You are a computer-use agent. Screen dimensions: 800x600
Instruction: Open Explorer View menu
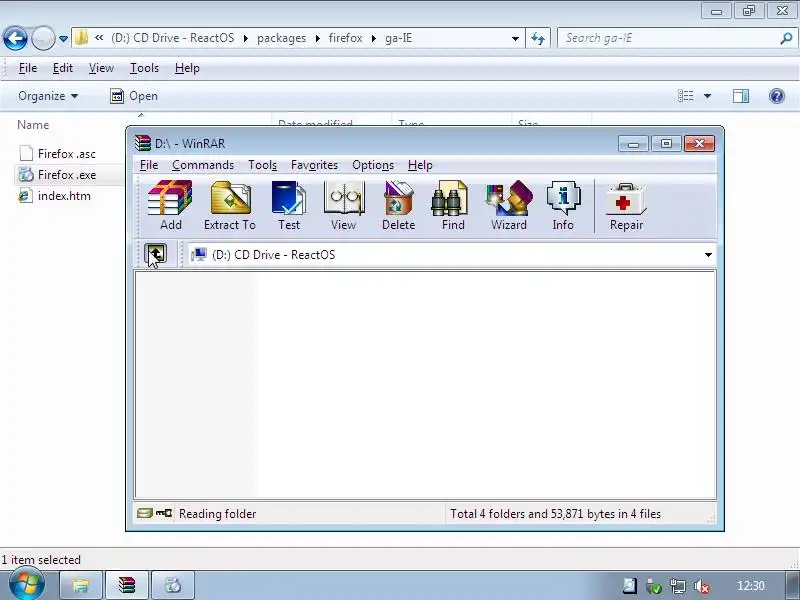click(x=101, y=68)
